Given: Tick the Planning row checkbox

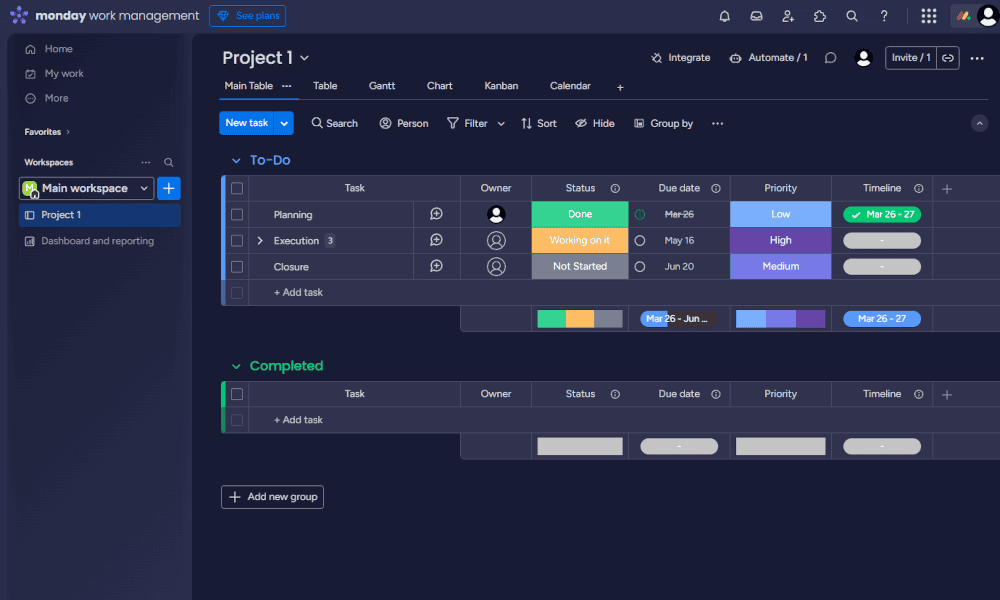Looking at the screenshot, I should tap(237, 214).
